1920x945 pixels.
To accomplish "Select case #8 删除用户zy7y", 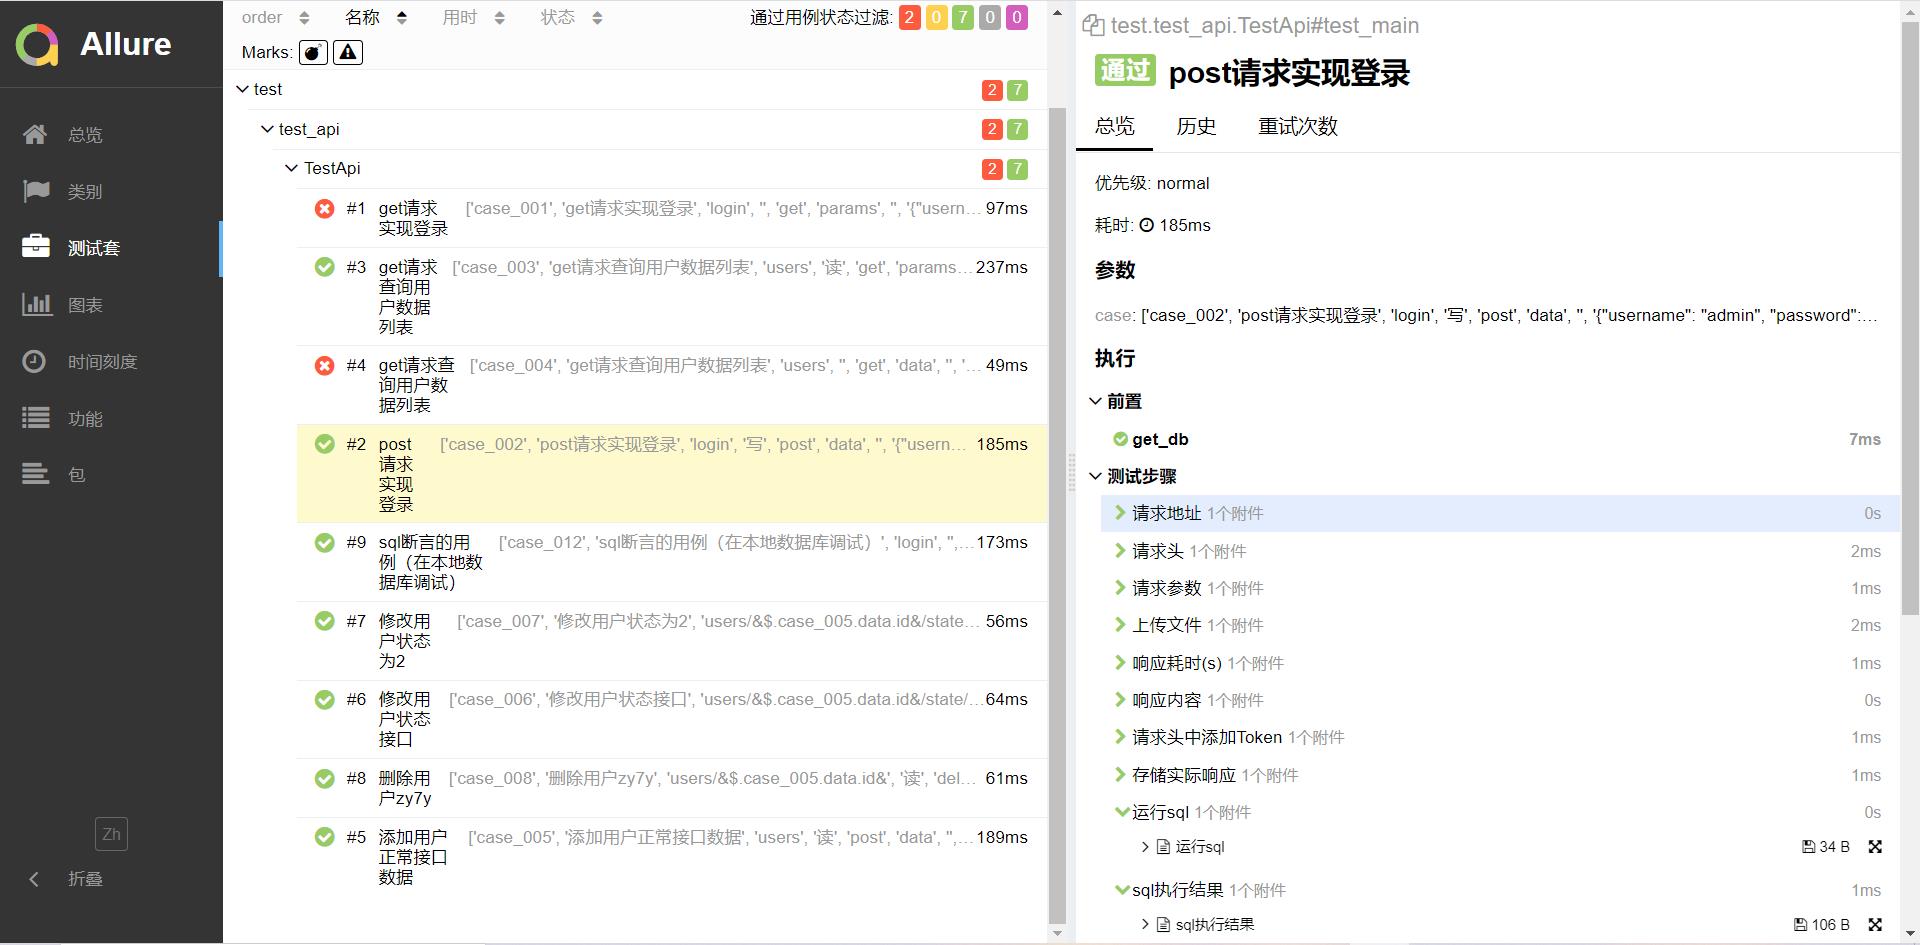I will click(x=672, y=788).
